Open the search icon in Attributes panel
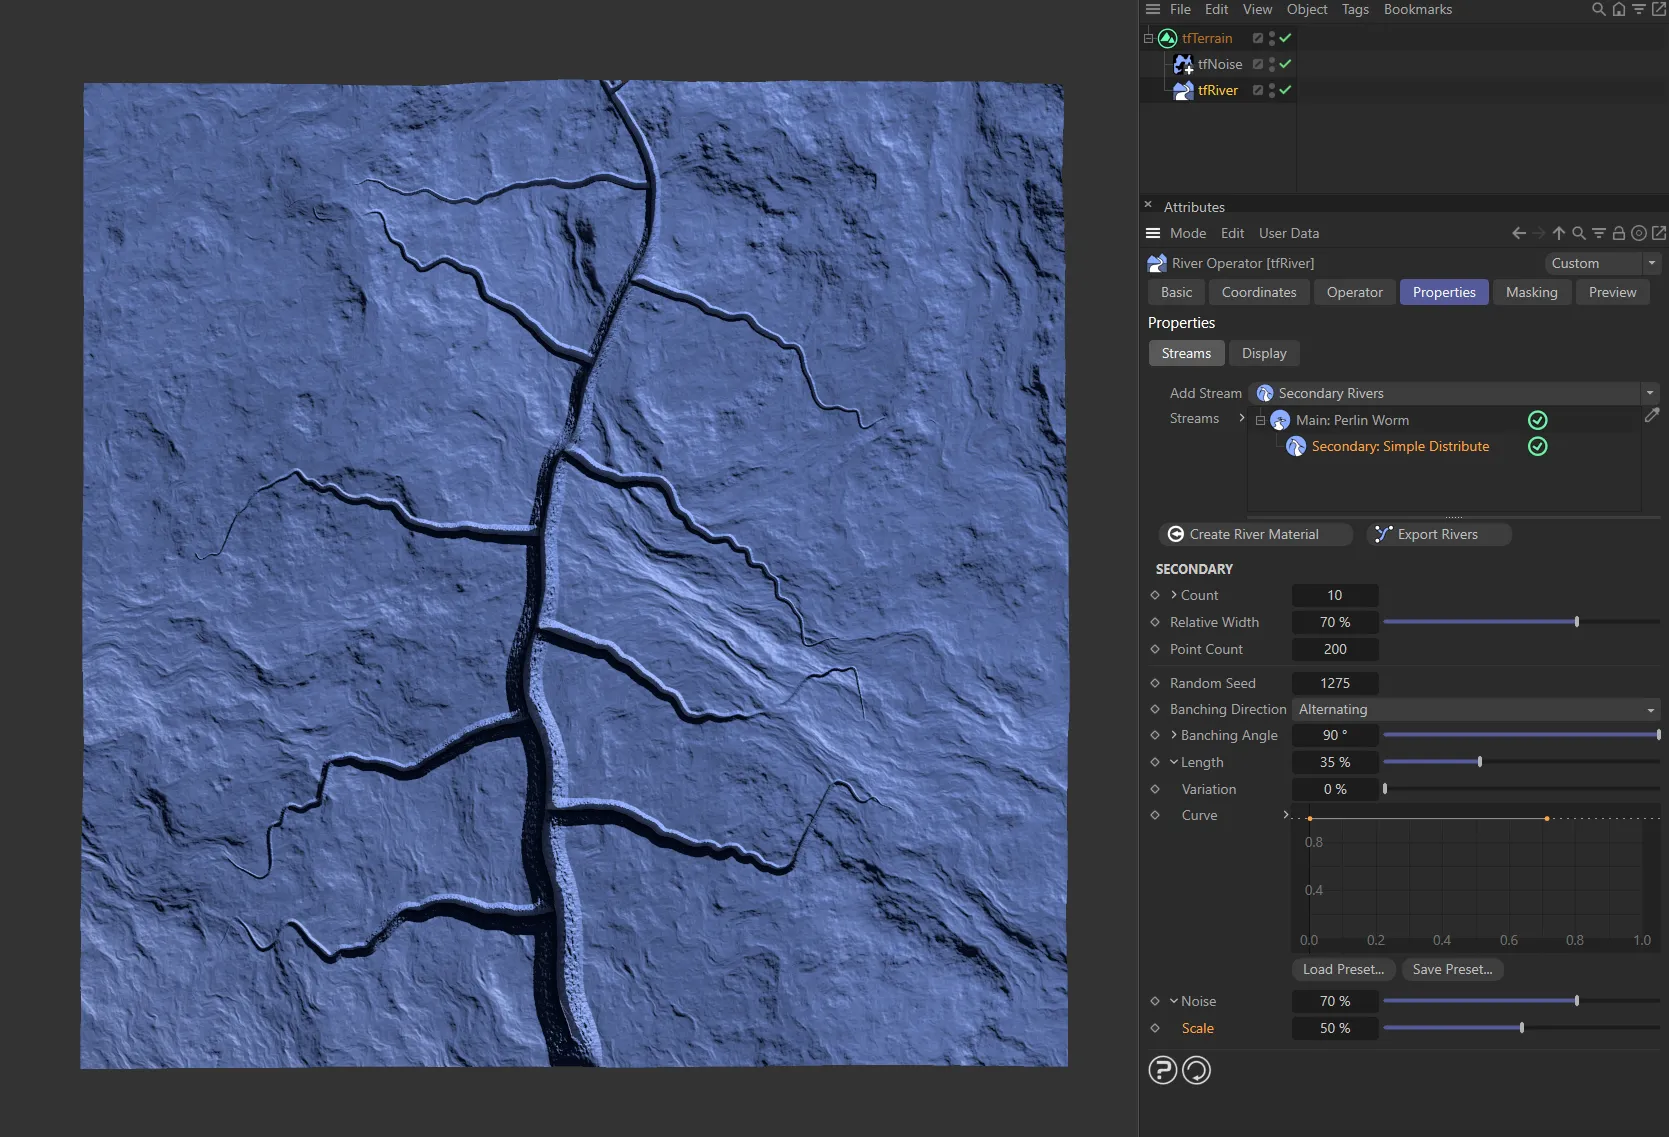Viewport: 1669px width, 1137px height. pos(1578,233)
